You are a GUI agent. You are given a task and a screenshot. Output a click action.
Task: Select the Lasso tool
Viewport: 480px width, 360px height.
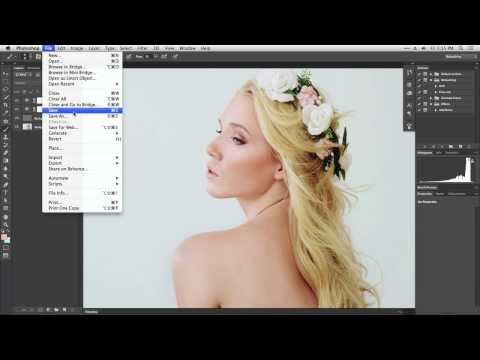[5, 89]
